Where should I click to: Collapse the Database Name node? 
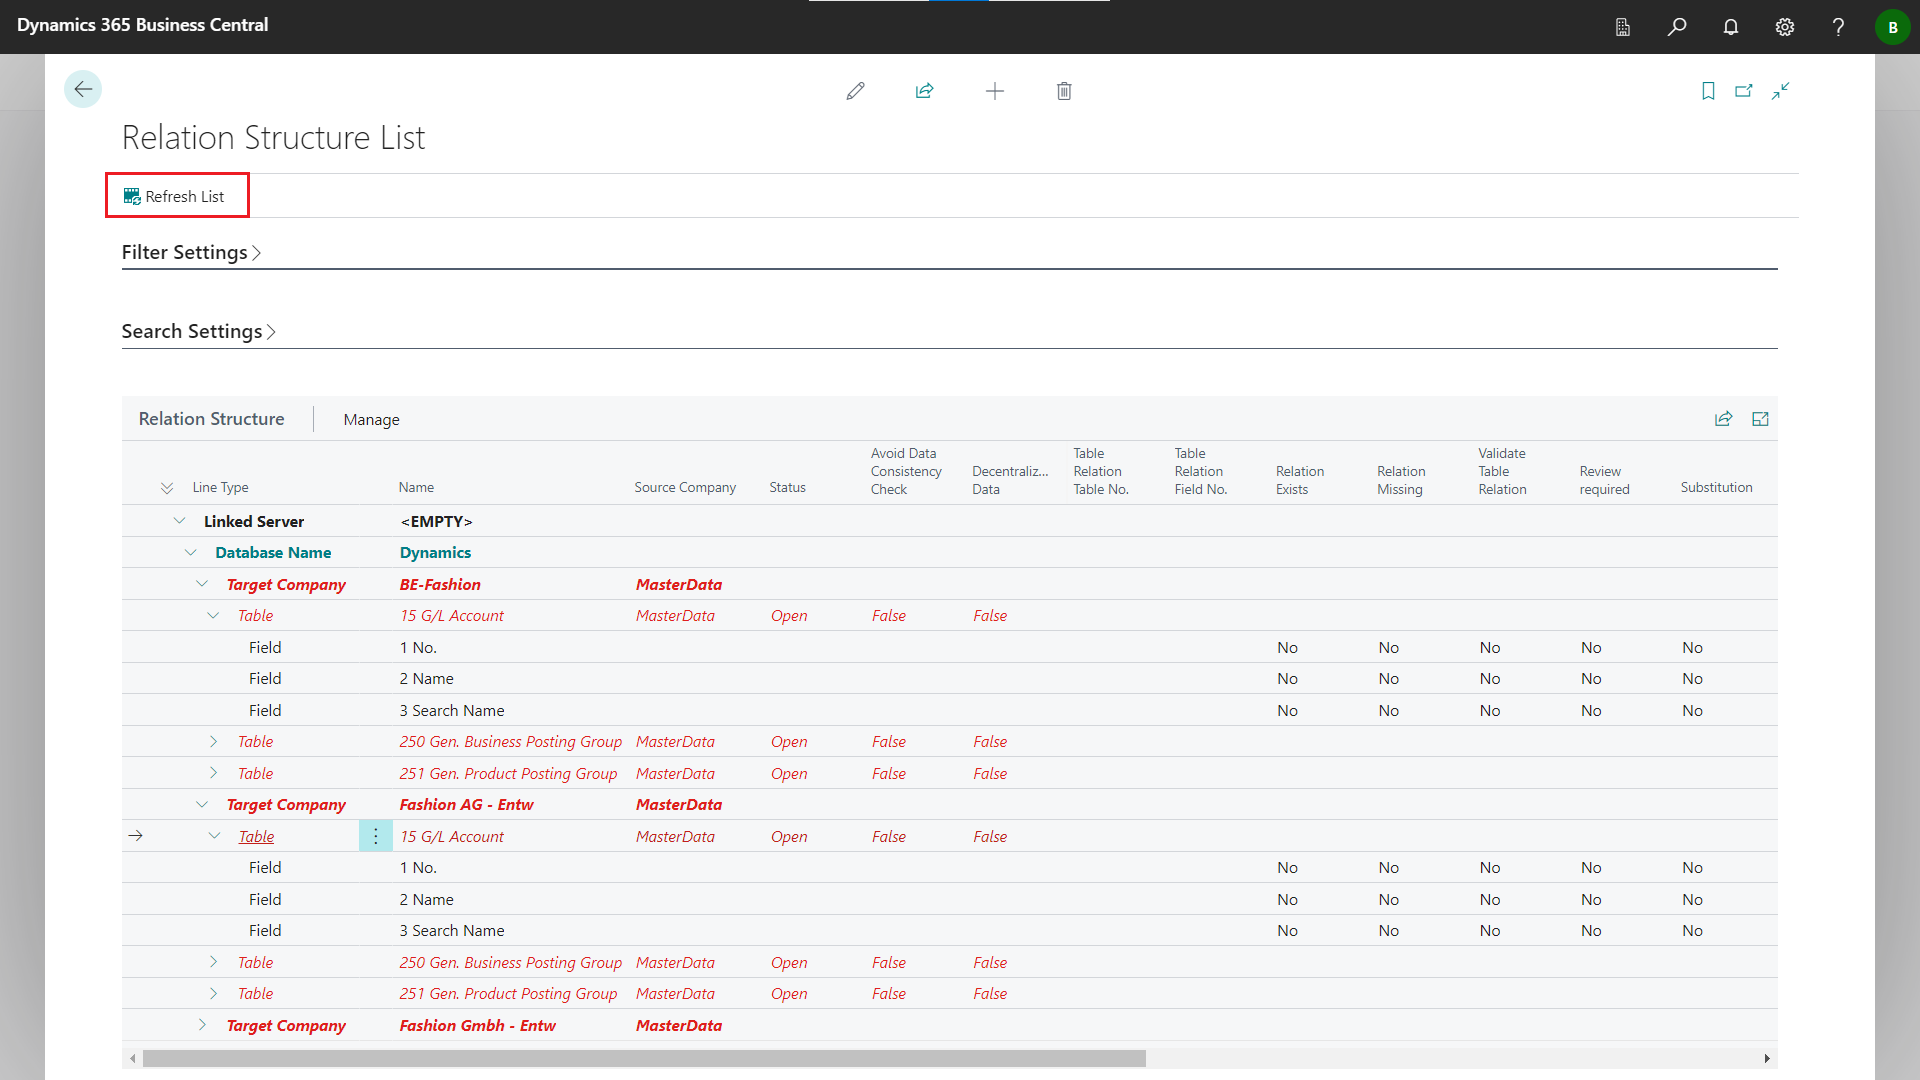(190, 552)
